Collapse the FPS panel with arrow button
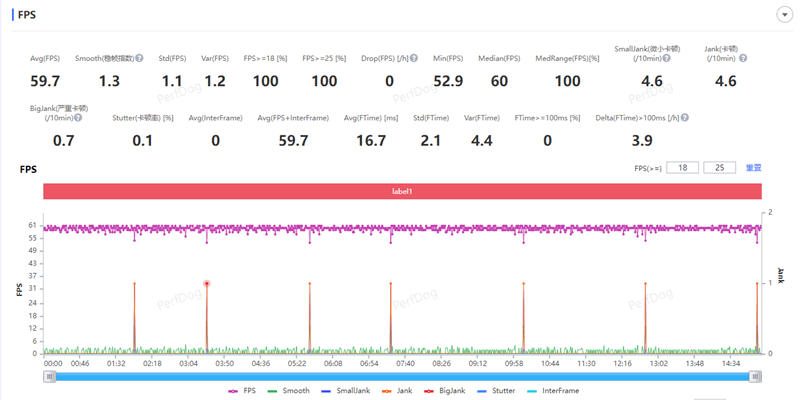Viewport: 800px width, 400px height. (784, 14)
